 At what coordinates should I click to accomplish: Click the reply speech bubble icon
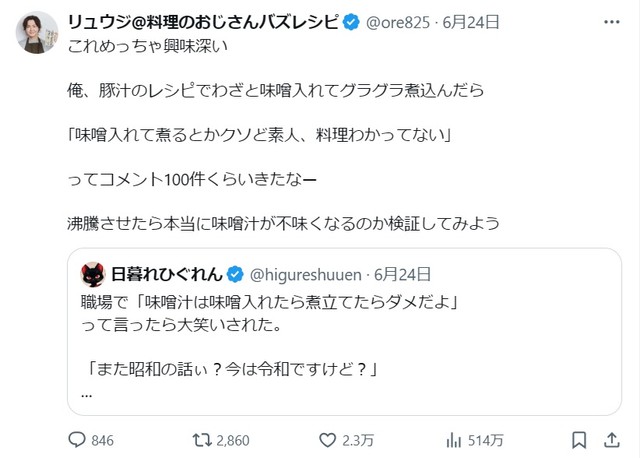[x=79, y=439]
